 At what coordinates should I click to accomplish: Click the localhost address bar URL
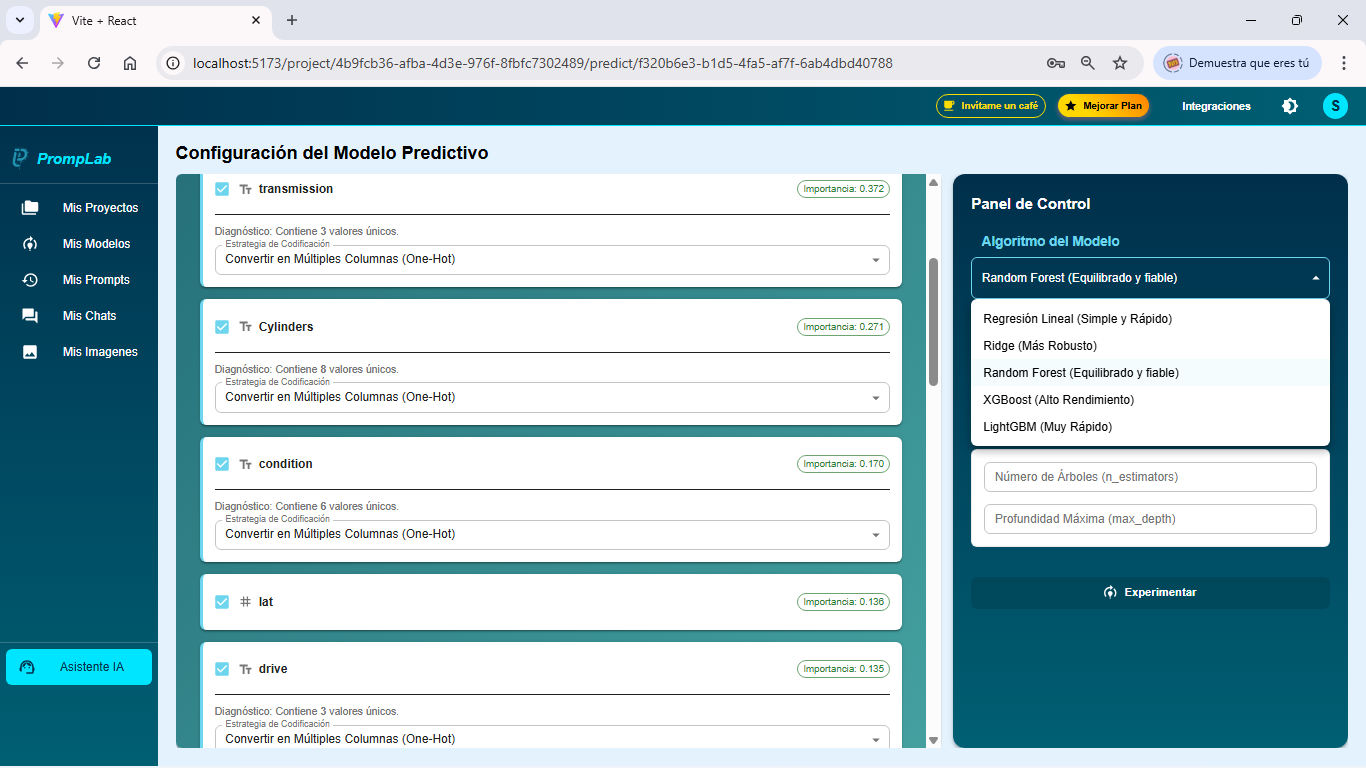tap(543, 63)
